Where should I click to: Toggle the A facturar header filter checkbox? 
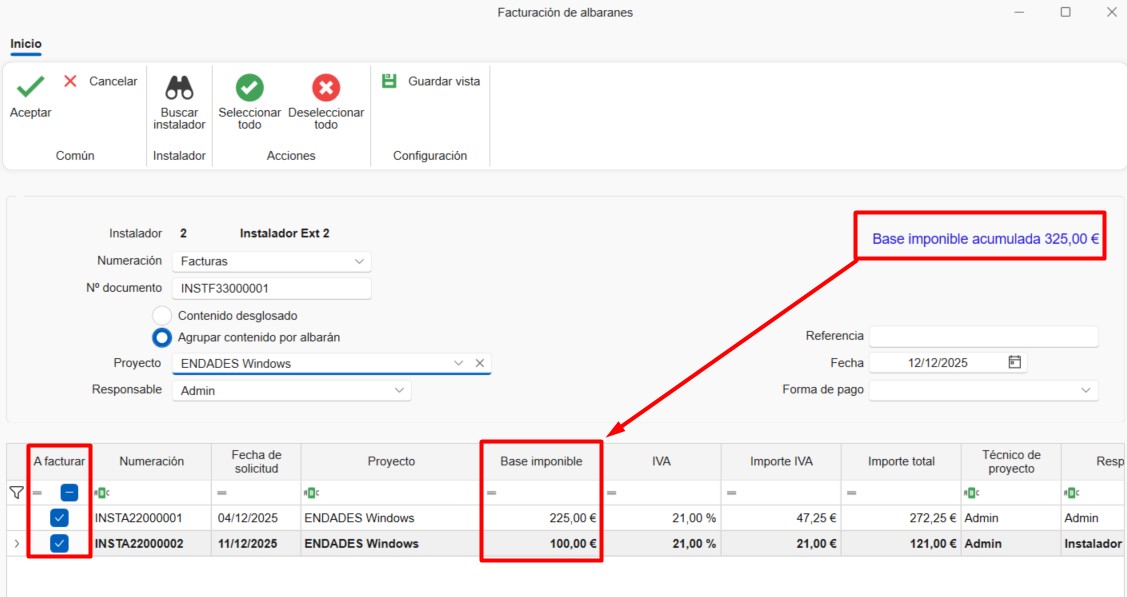[69, 492]
